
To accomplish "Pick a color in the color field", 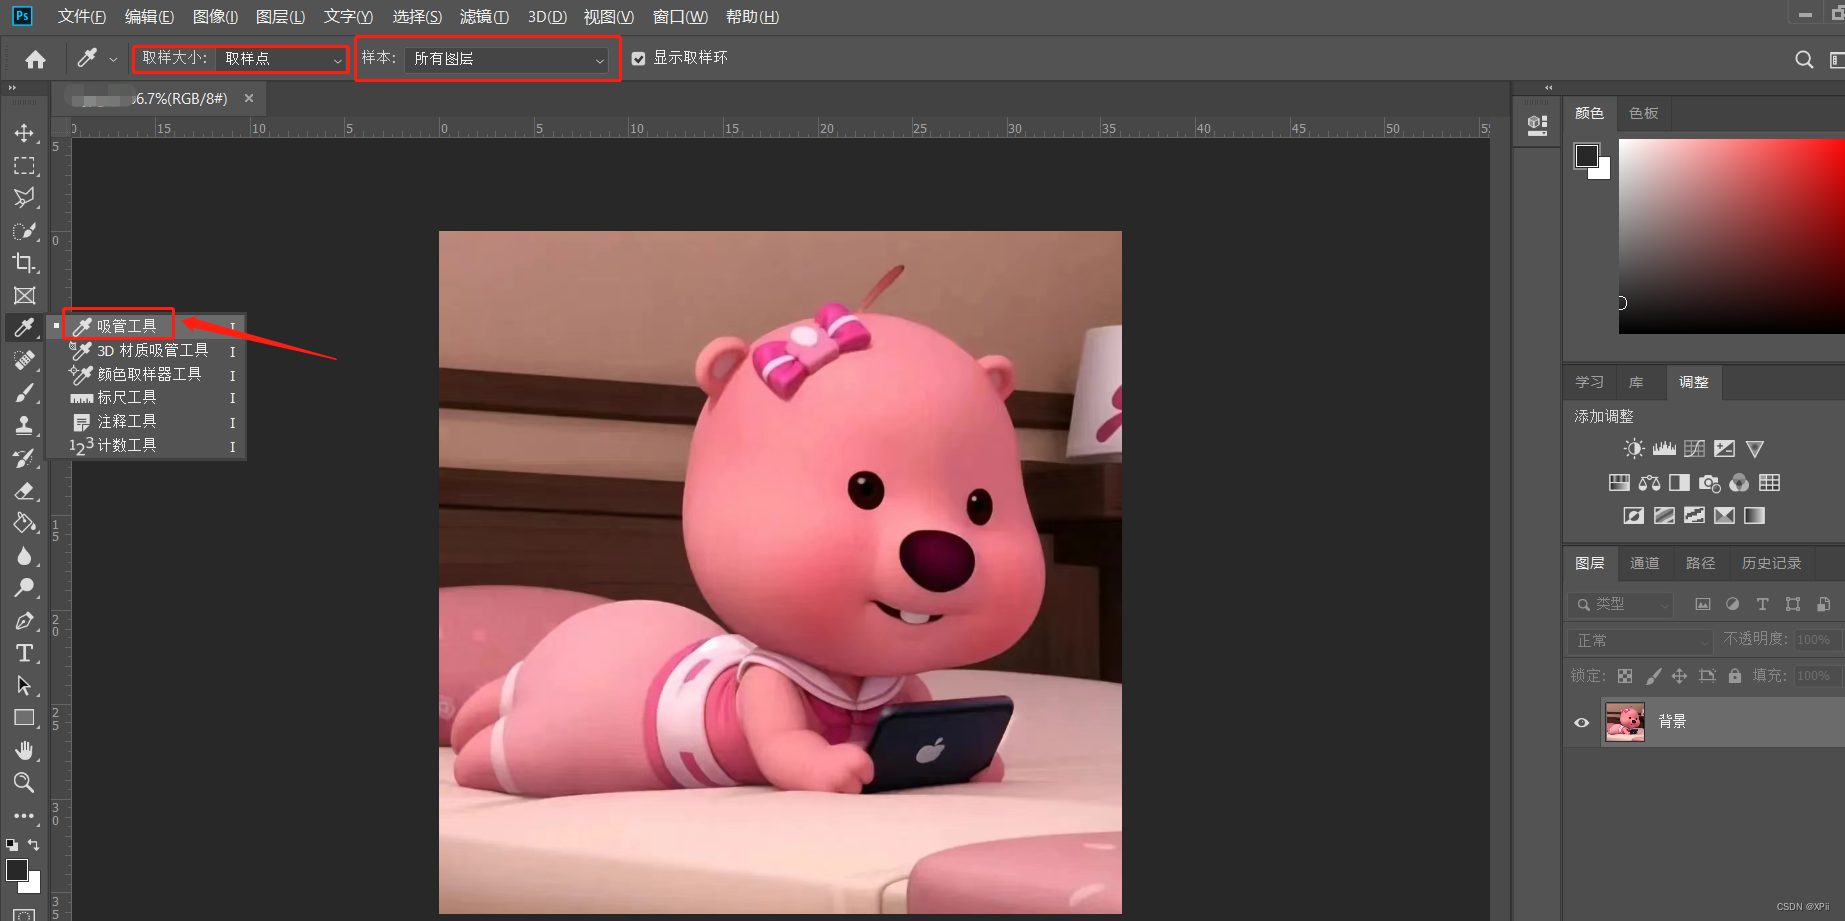I will point(1732,236).
